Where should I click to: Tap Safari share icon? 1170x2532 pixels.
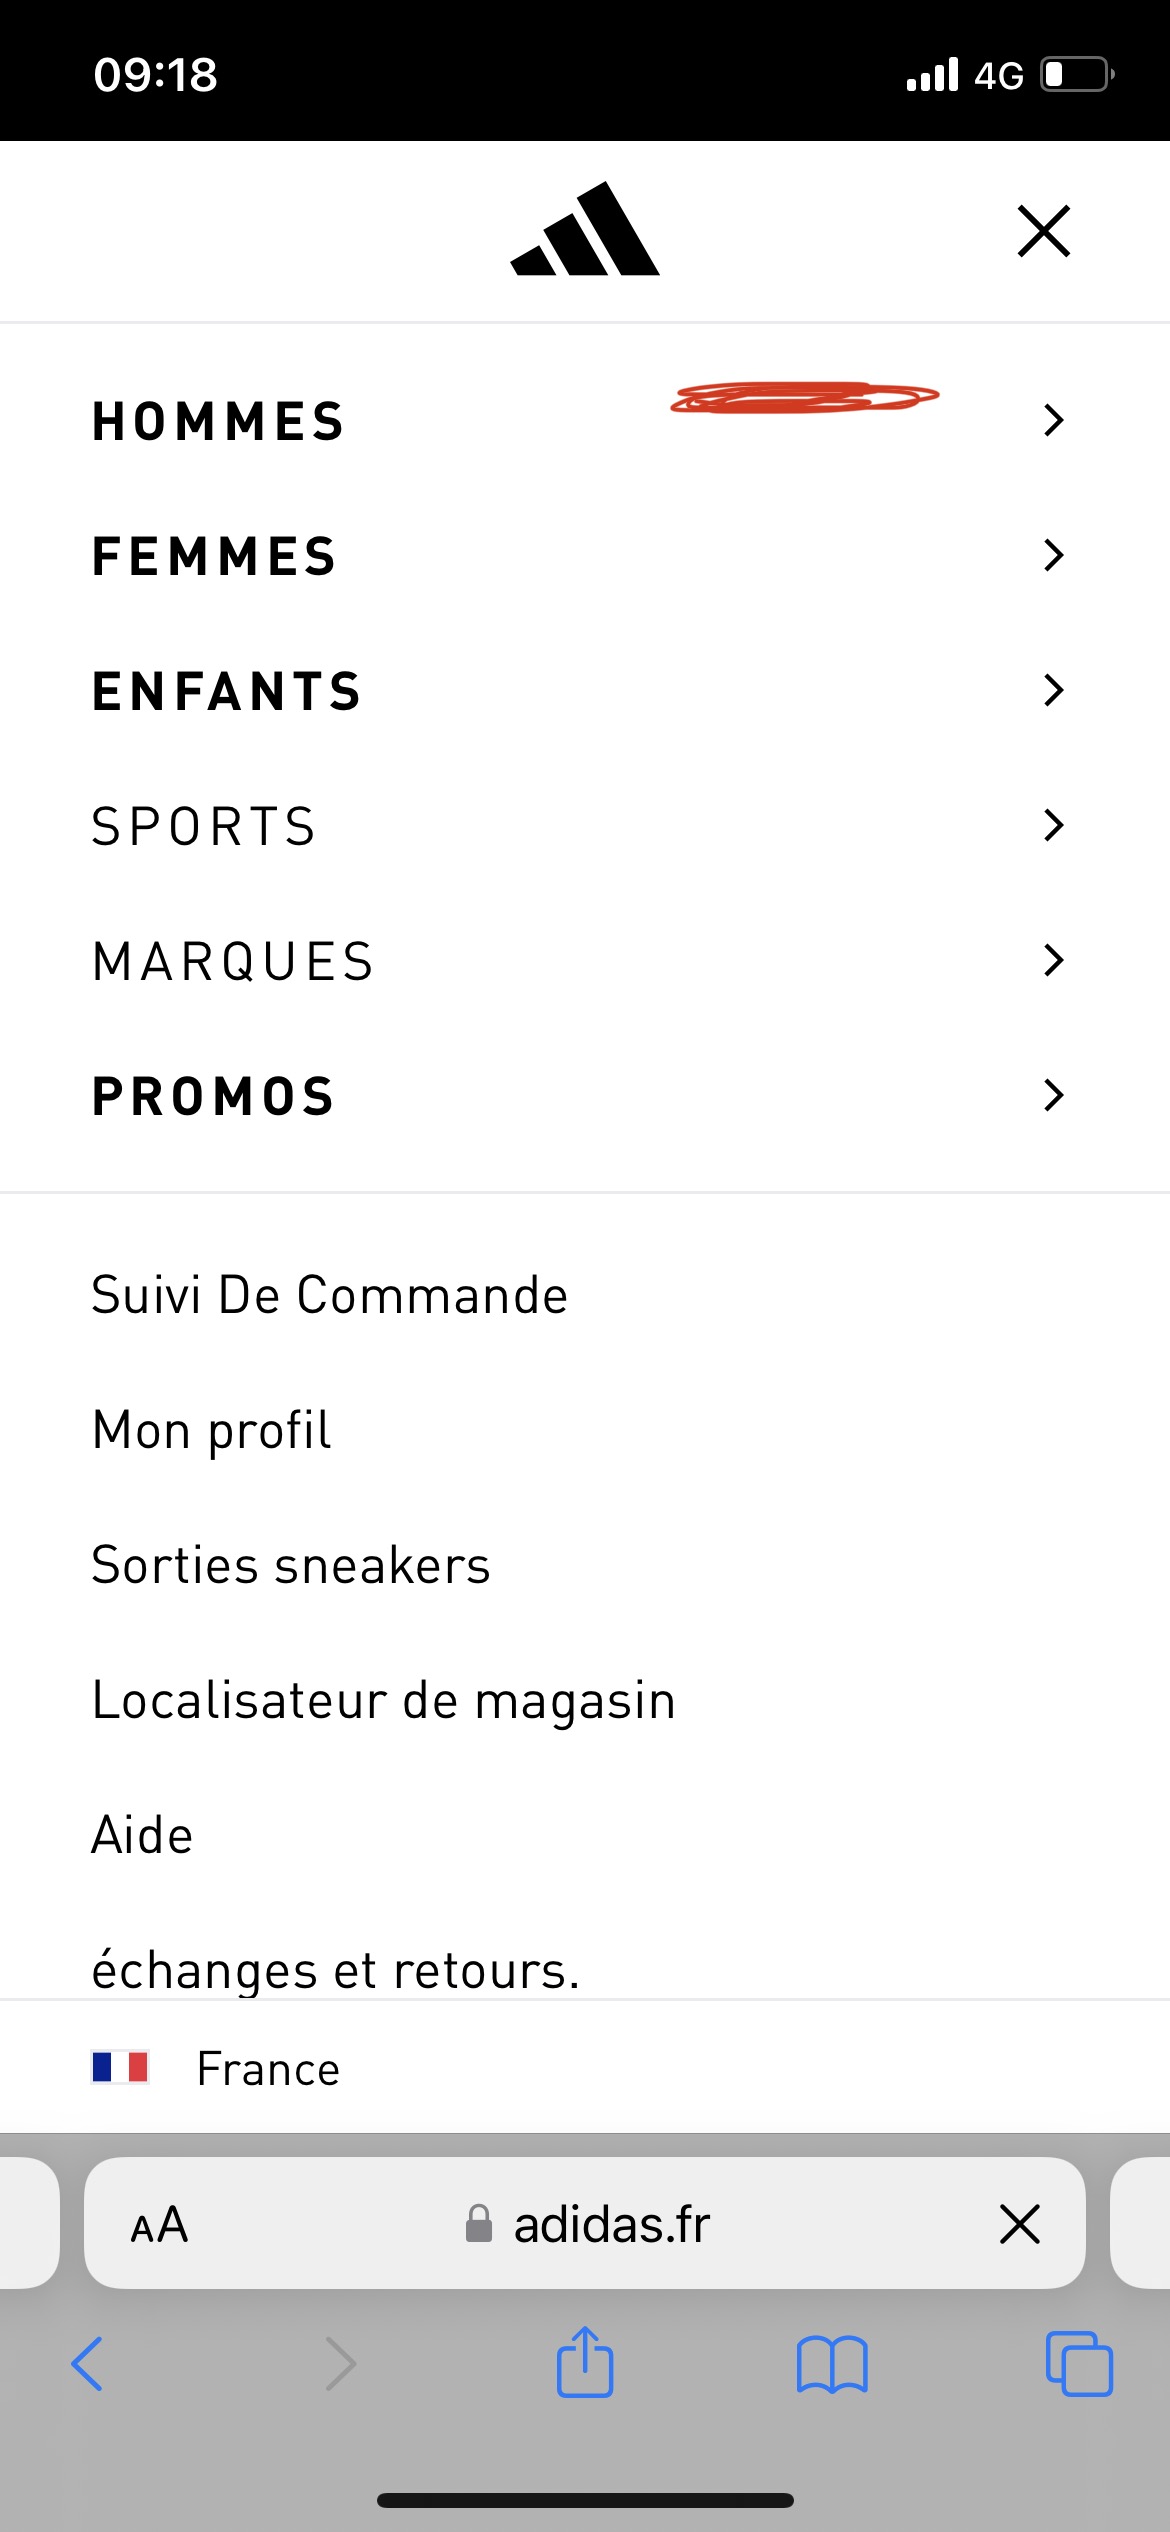[x=585, y=2364]
